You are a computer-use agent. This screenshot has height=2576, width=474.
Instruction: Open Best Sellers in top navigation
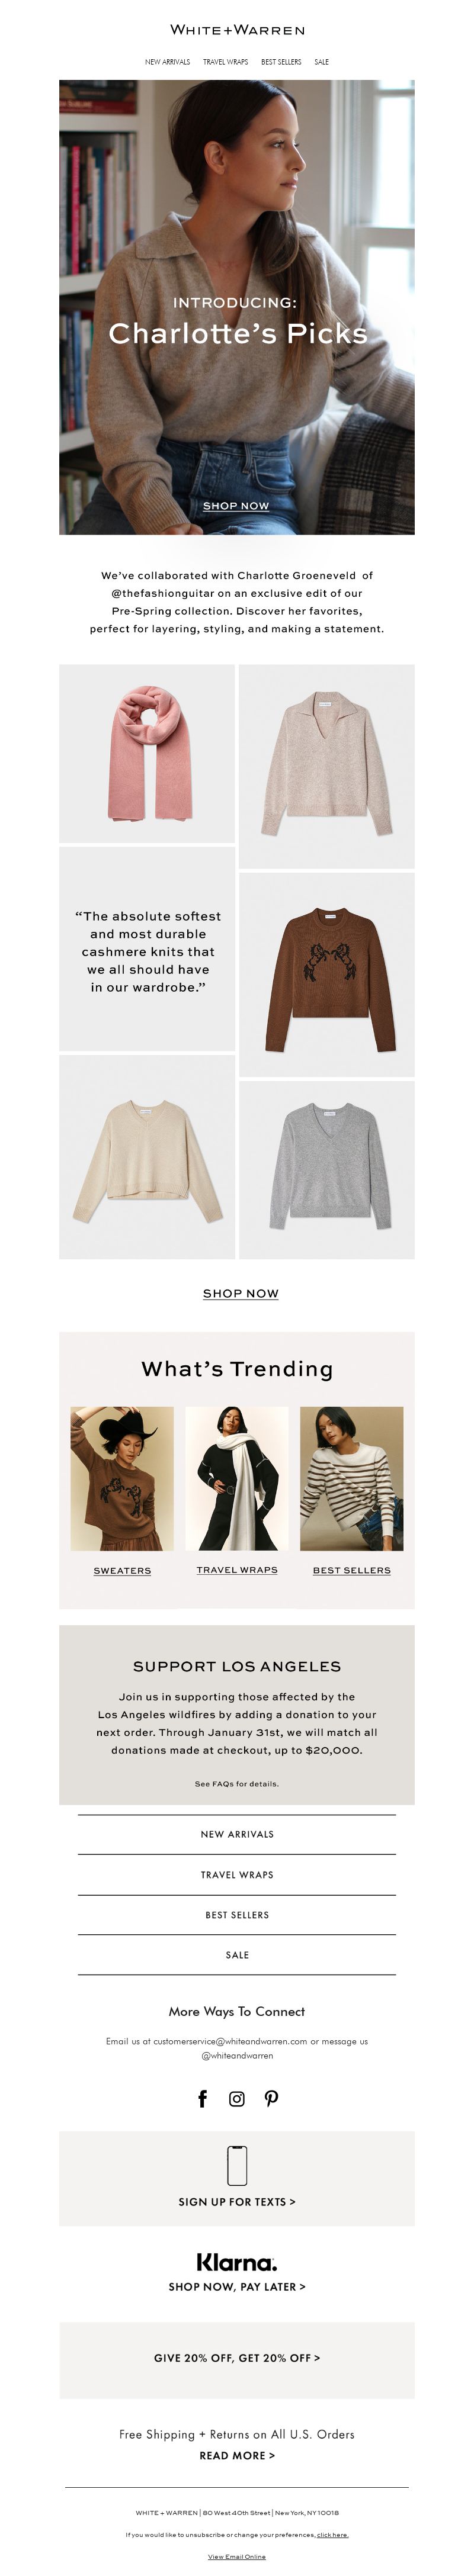tap(281, 62)
